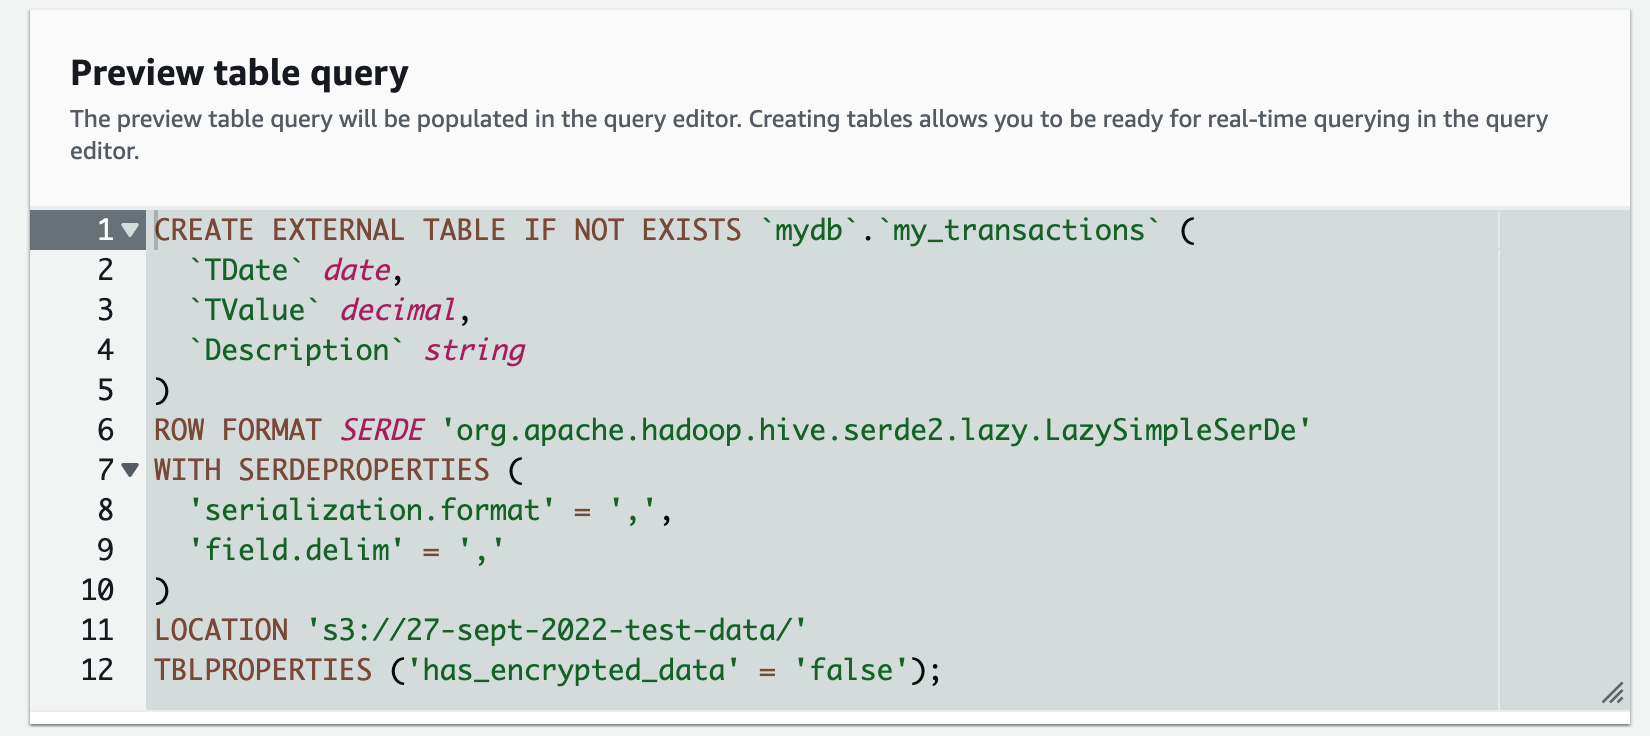
Task: Place cursor on the `my_transactions` table name
Action: pyautogui.click(x=1018, y=230)
